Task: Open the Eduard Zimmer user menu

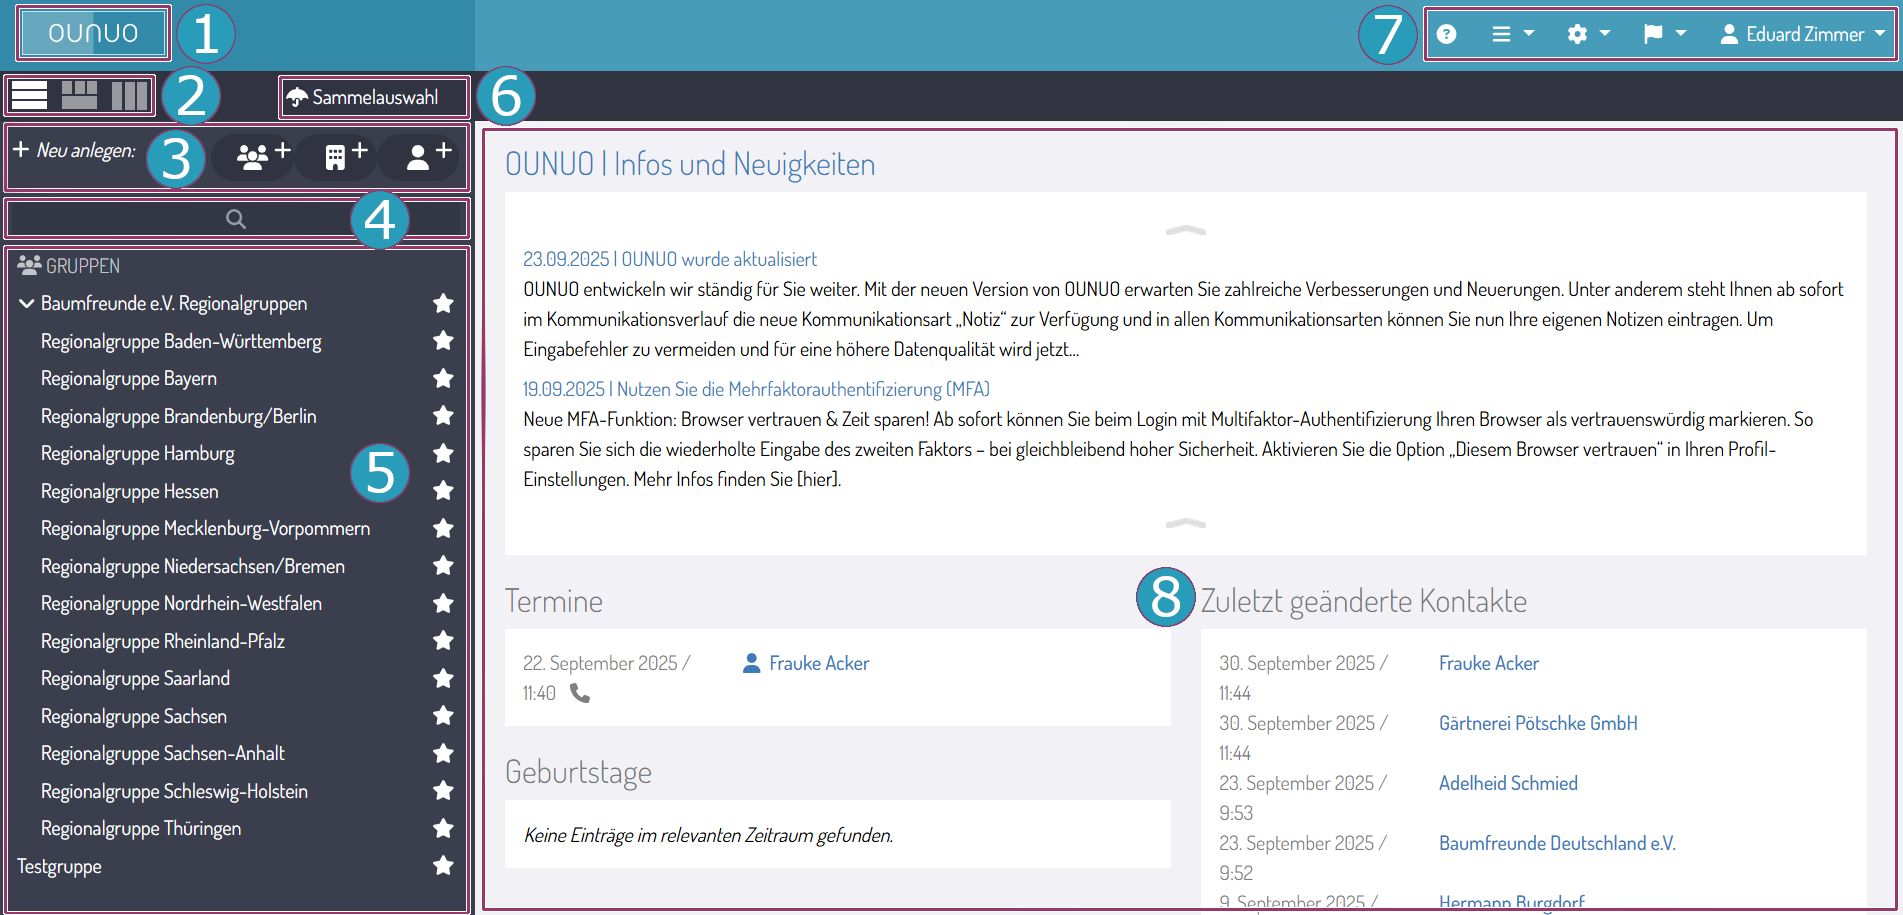Action: click(1802, 34)
